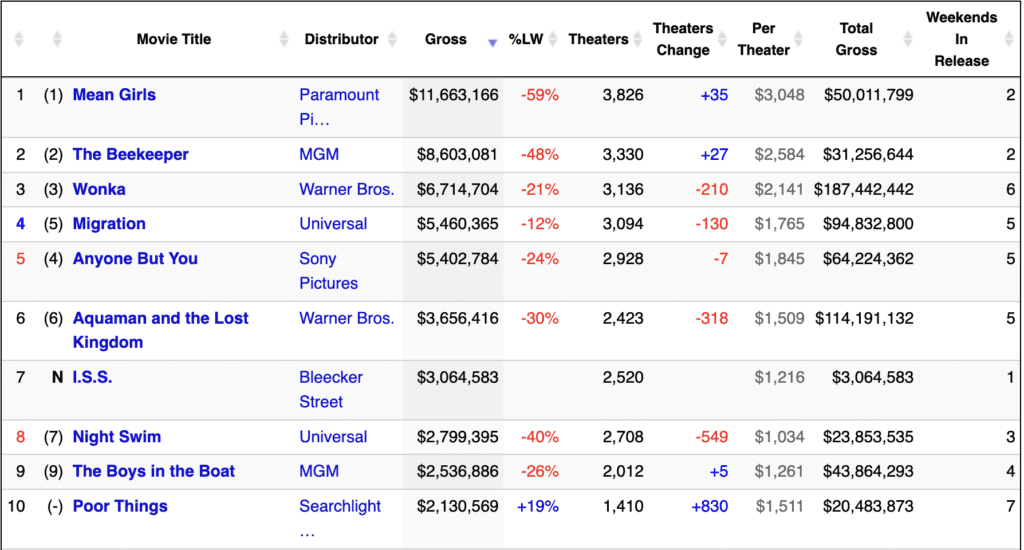
Task: Click the Distributor column header
Action: [x=342, y=39]
